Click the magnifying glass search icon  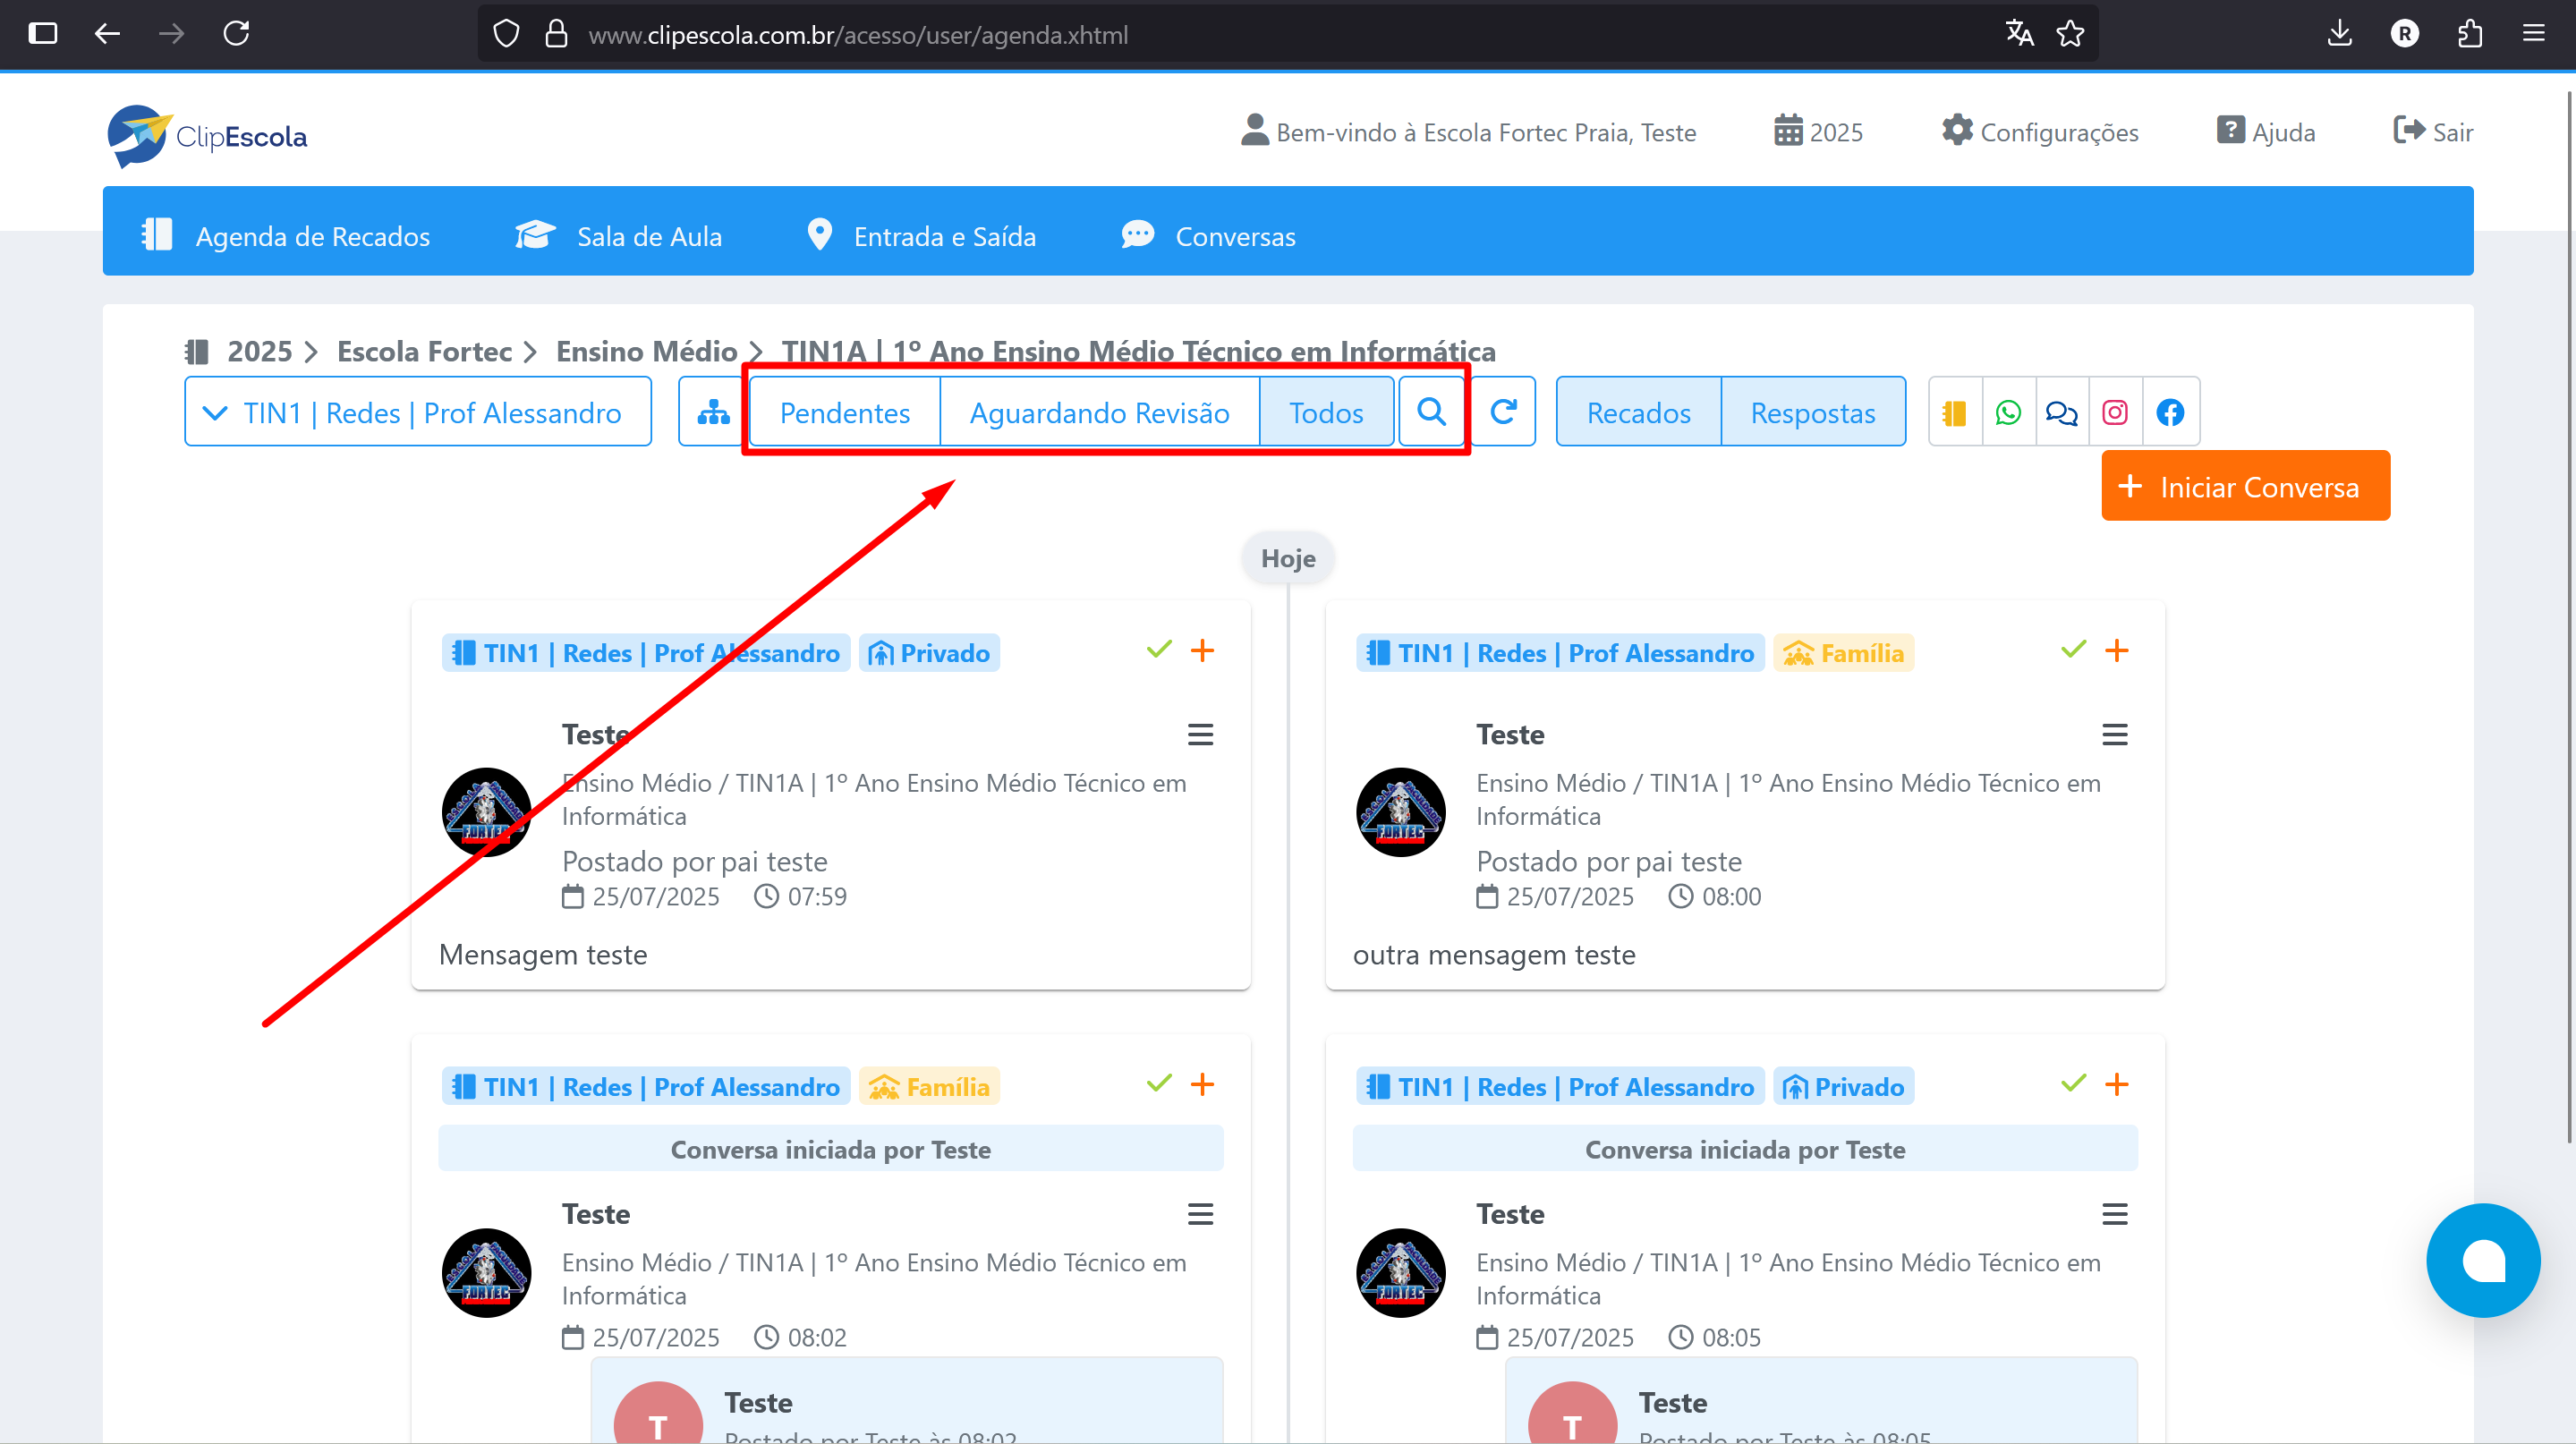1431,412
